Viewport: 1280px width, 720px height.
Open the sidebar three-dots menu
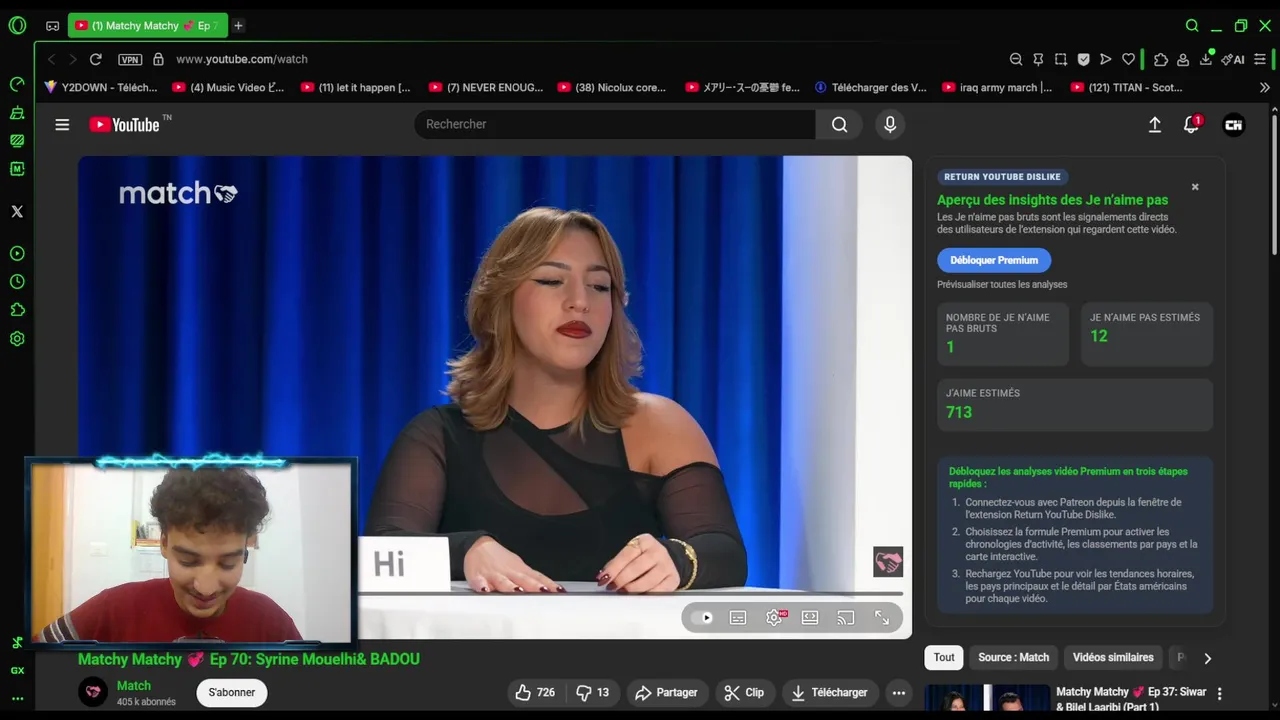pos(17,698)
